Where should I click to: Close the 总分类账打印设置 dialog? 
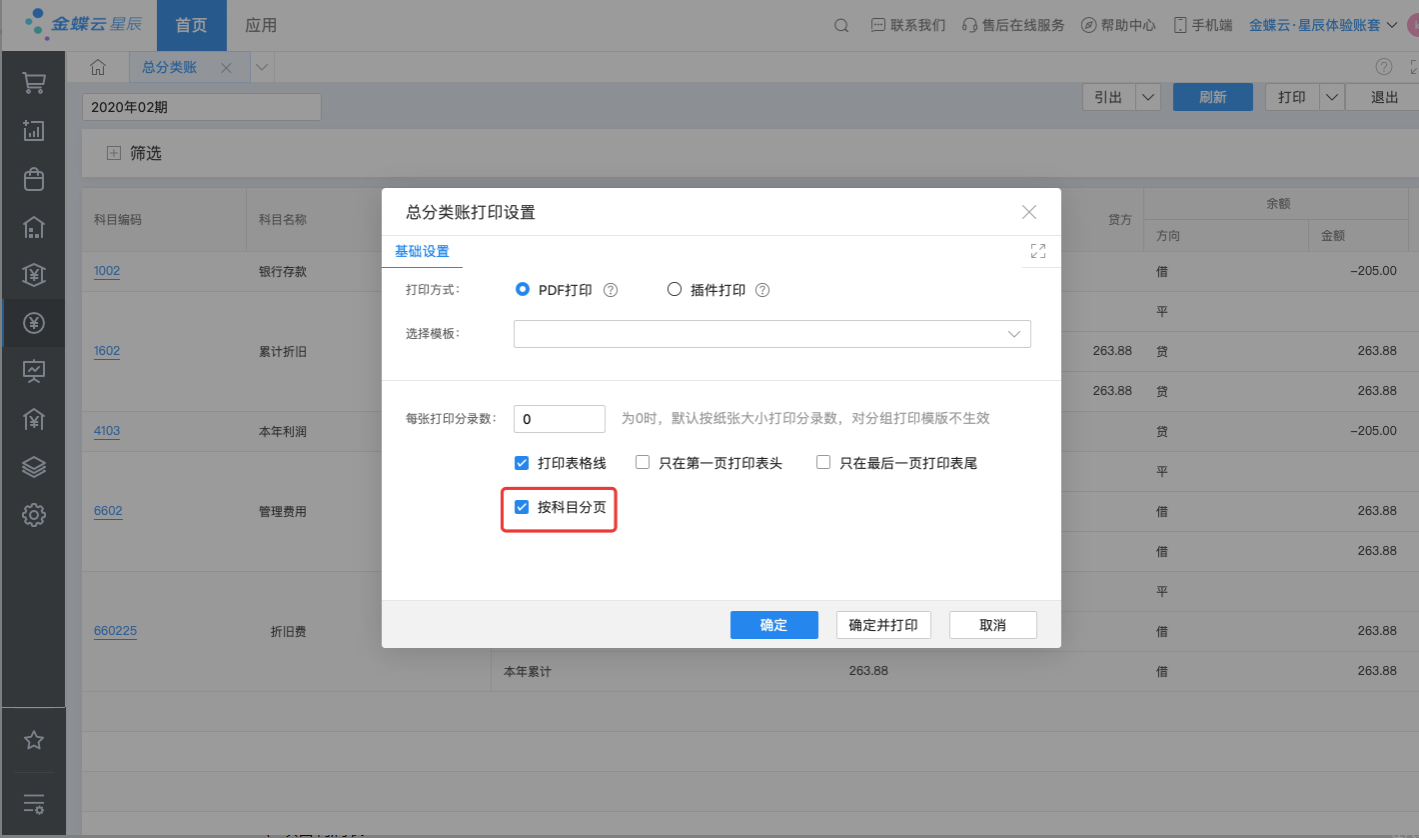(x=1029, y=212)
